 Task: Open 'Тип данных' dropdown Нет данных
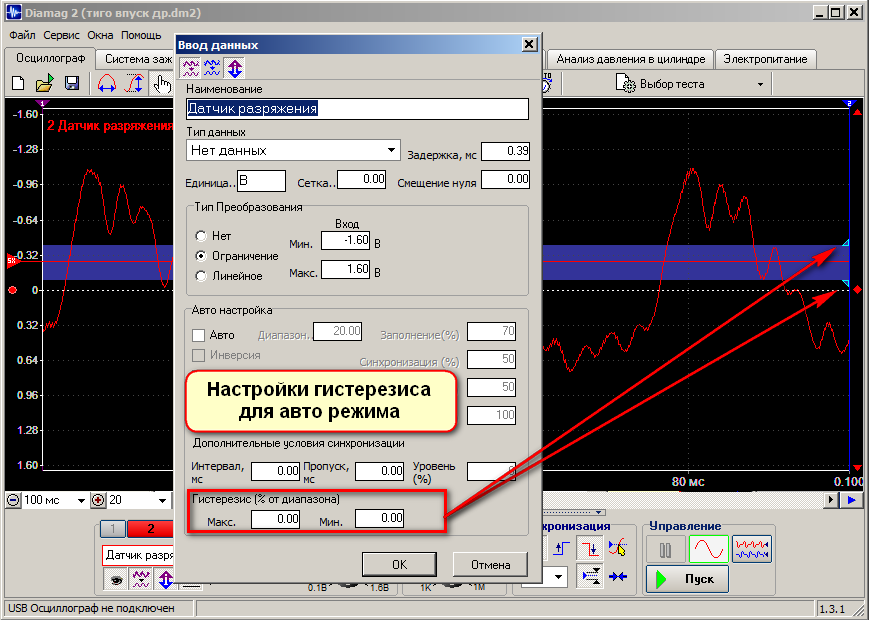pos(293,150)
